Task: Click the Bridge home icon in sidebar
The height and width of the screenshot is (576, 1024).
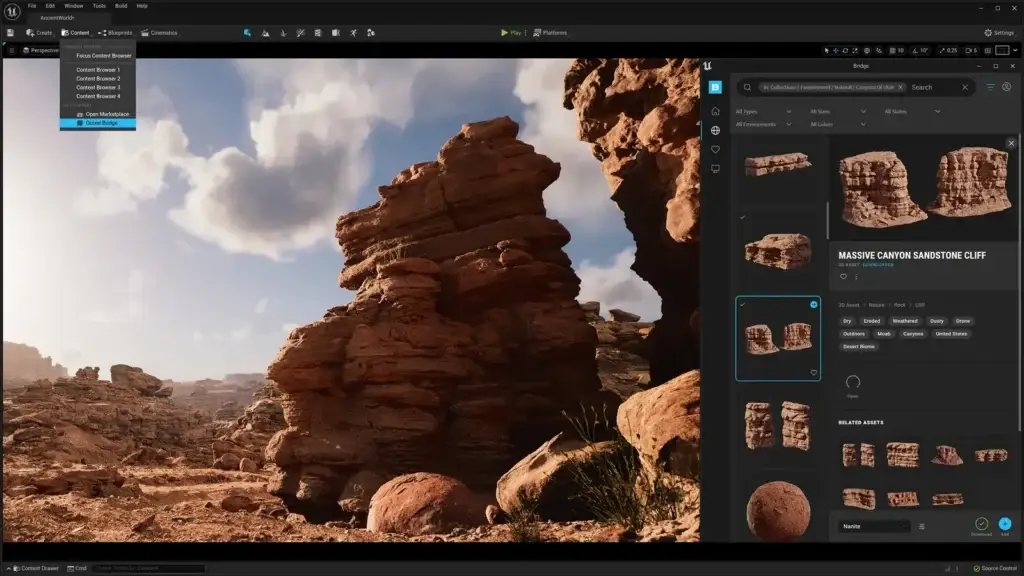Action: tap(715, 111)
